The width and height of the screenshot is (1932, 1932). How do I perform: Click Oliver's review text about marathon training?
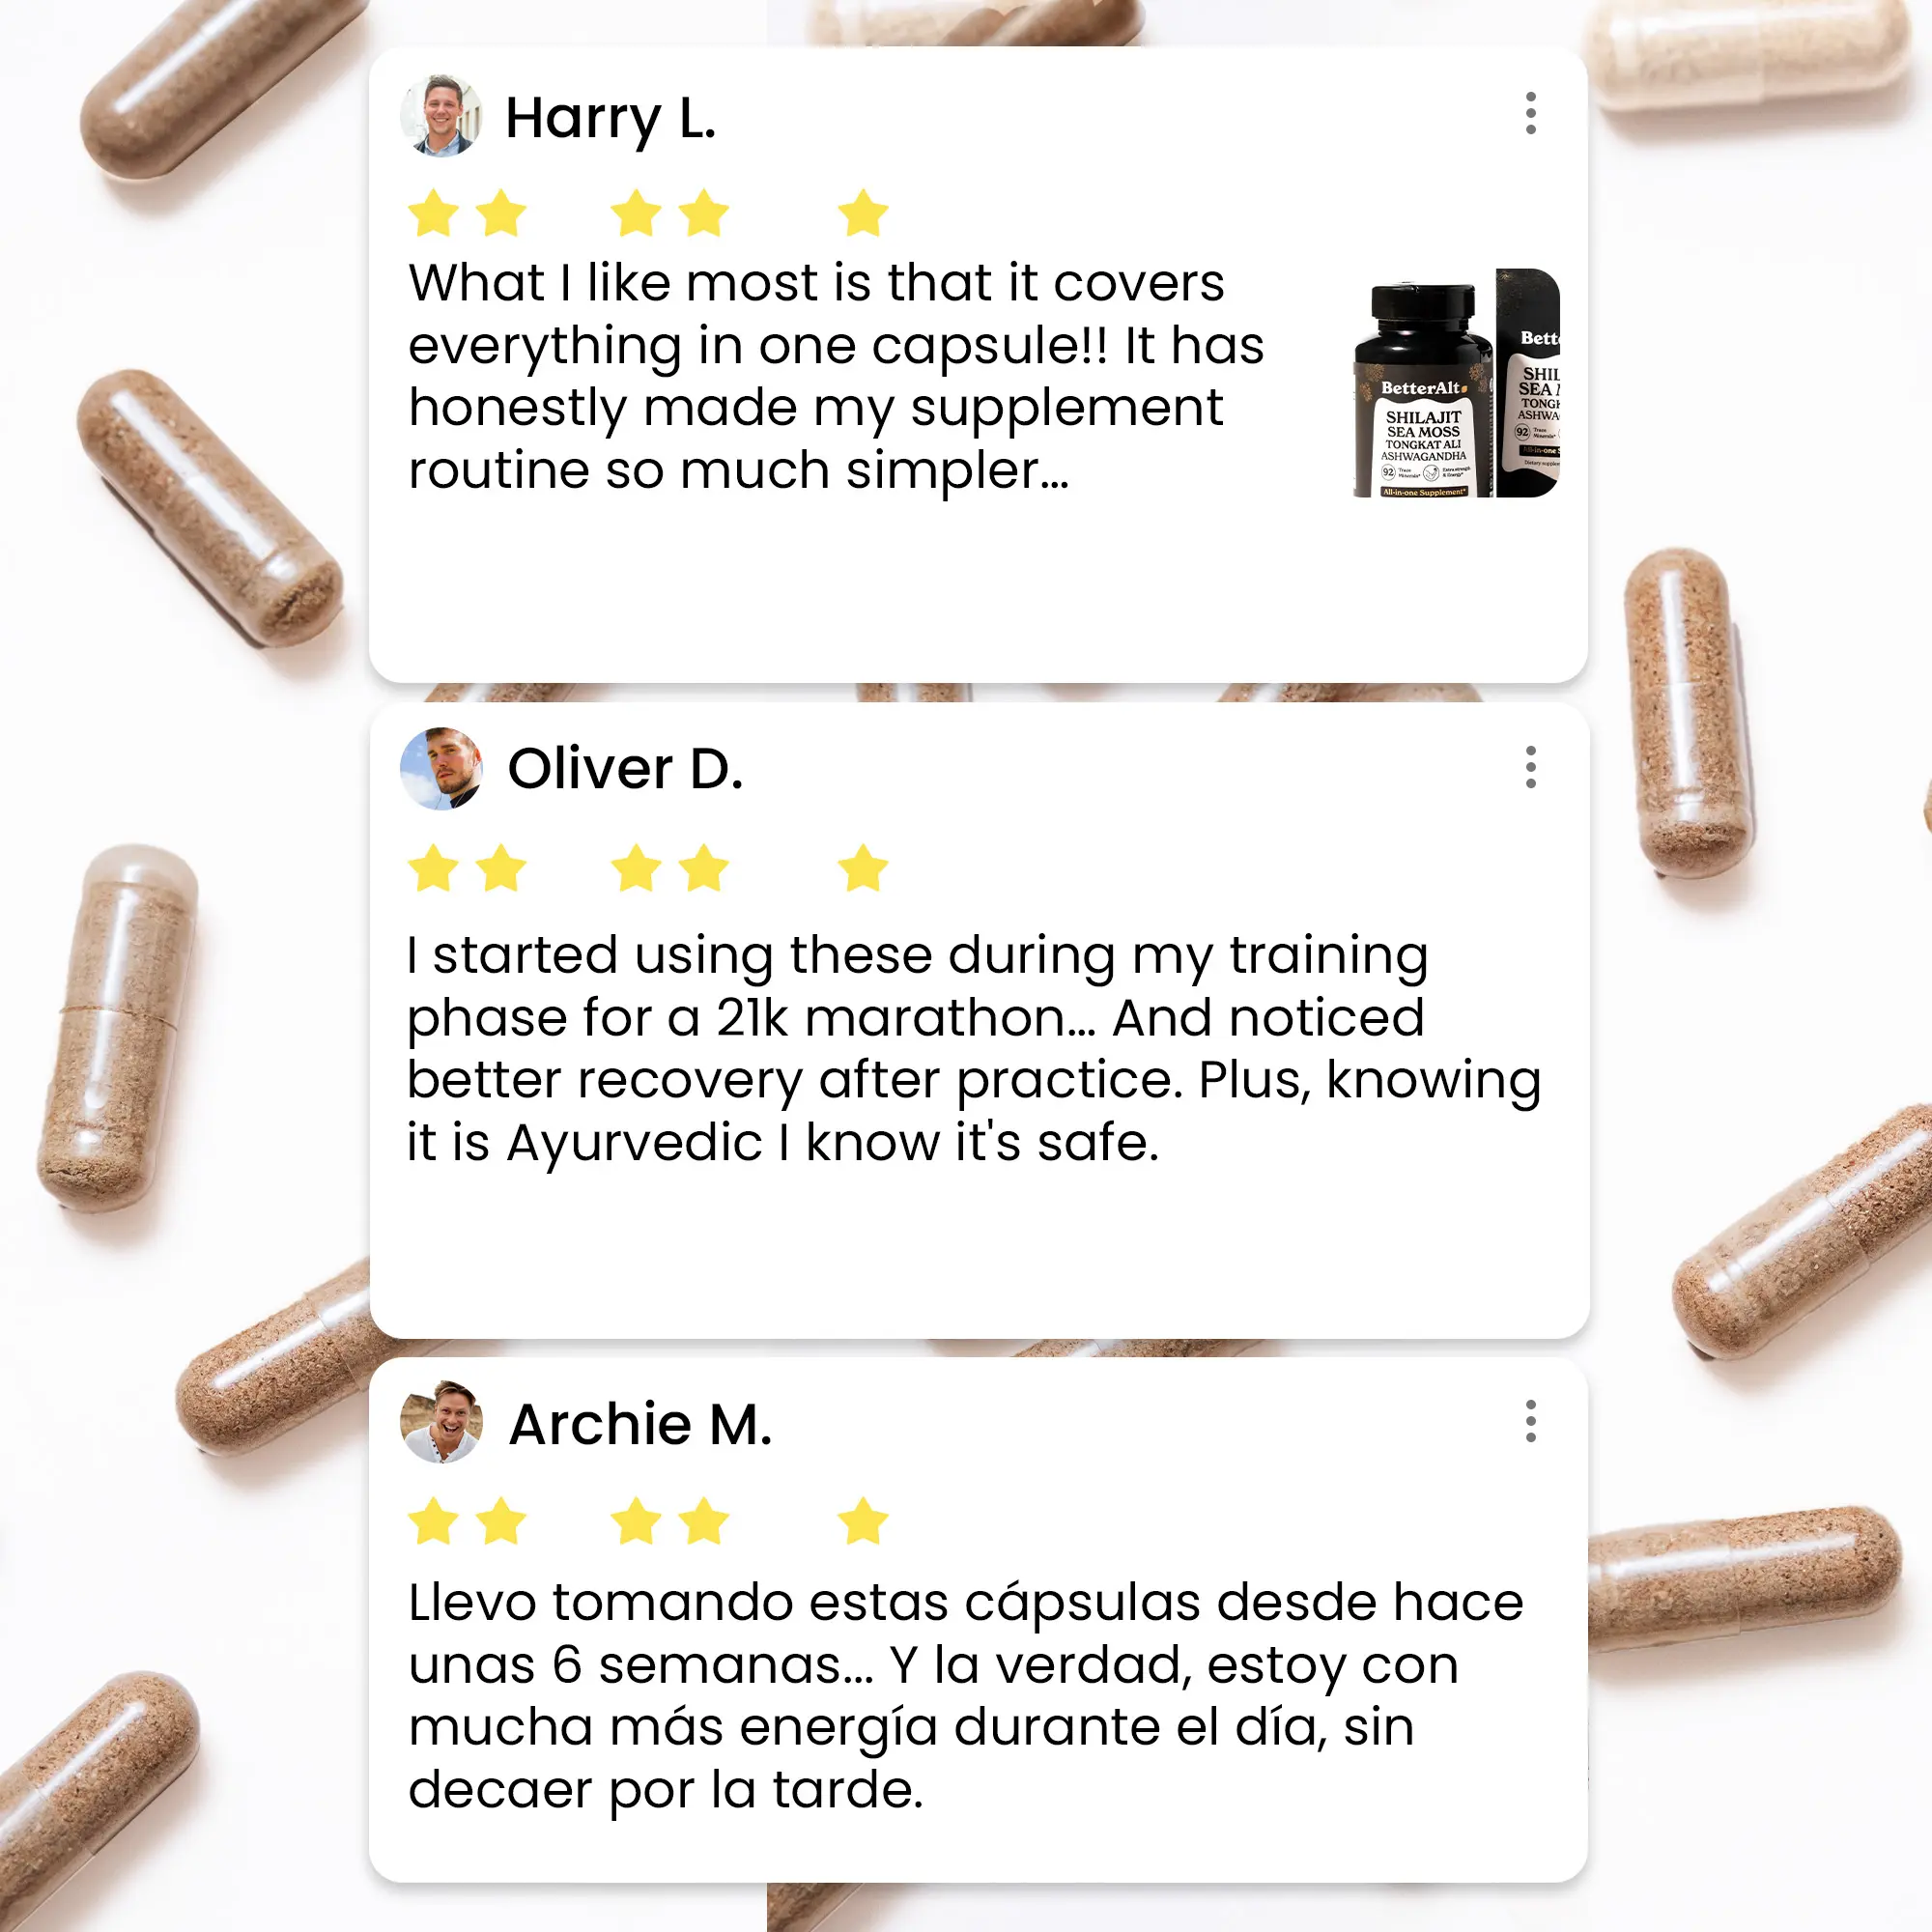pyautogui.click(x=973, y=1048)
